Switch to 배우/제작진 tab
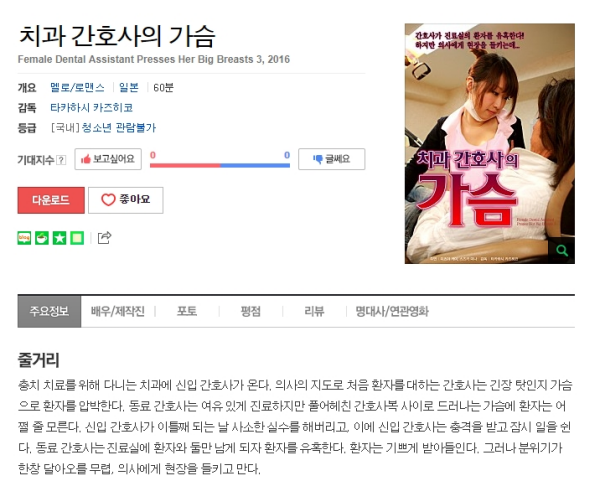 [x=118, y=311]
